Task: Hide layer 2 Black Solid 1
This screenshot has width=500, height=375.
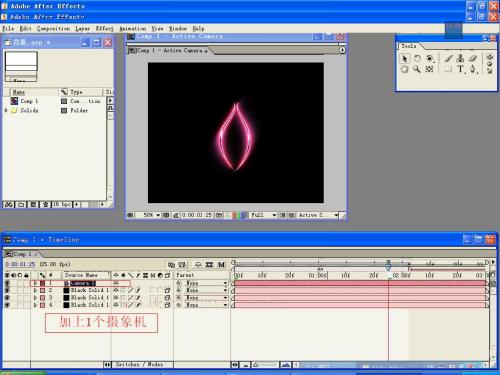Action: 7,291
